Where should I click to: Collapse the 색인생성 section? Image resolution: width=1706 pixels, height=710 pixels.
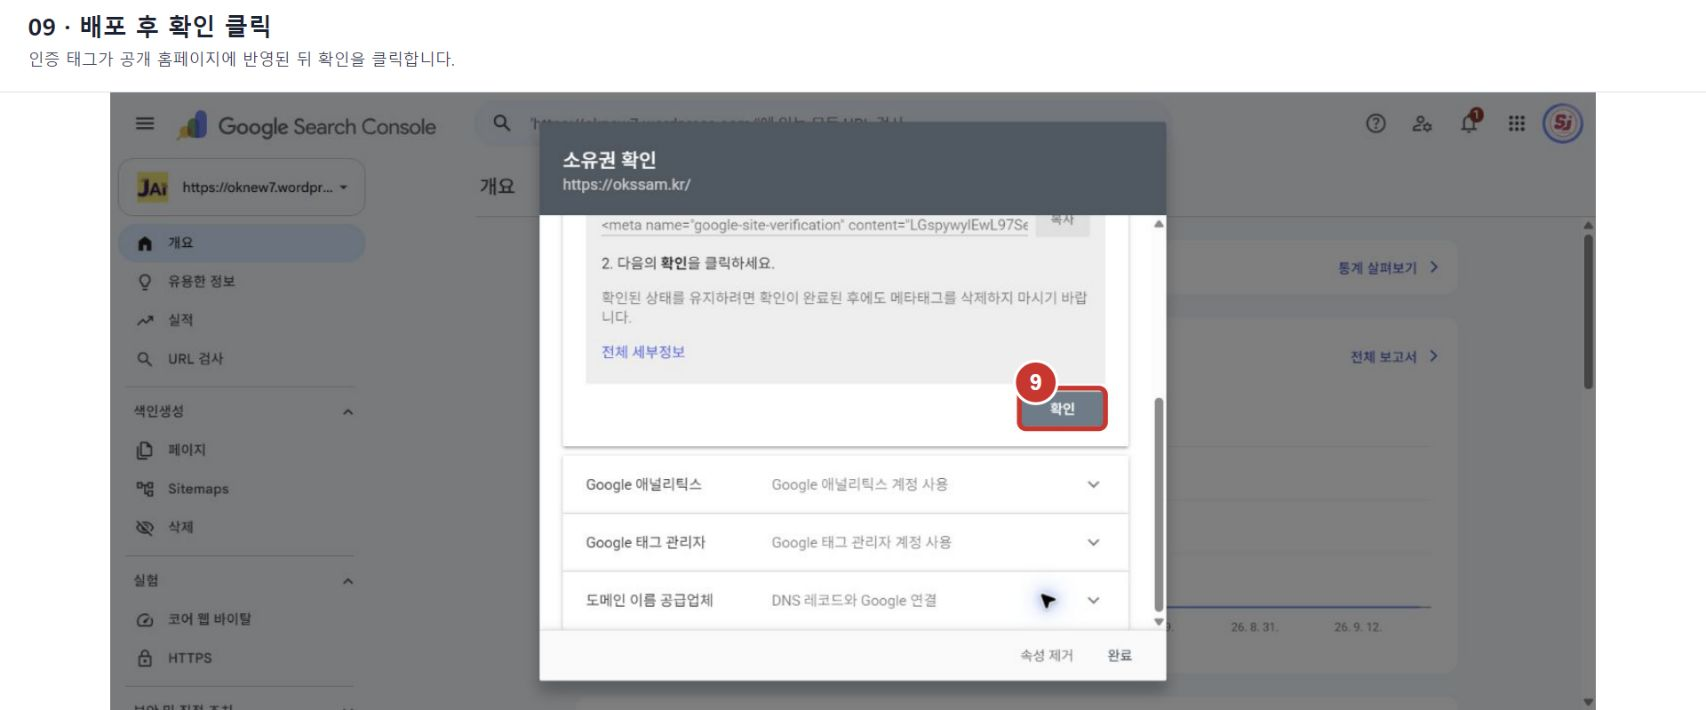coord(348,412)
